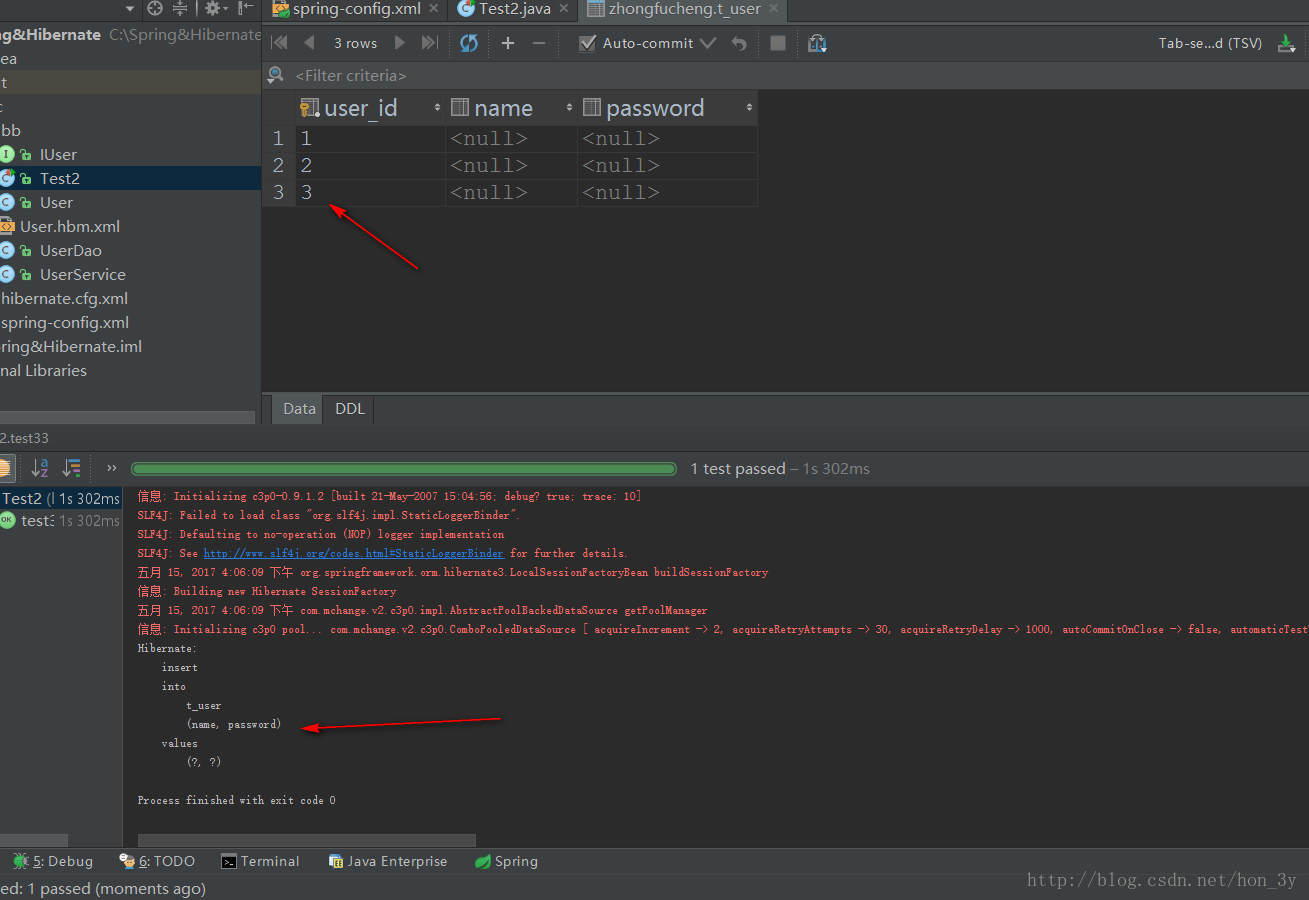Click the scroll from source target icon
Screen dimensions: 1309x900
coord(155,8)
